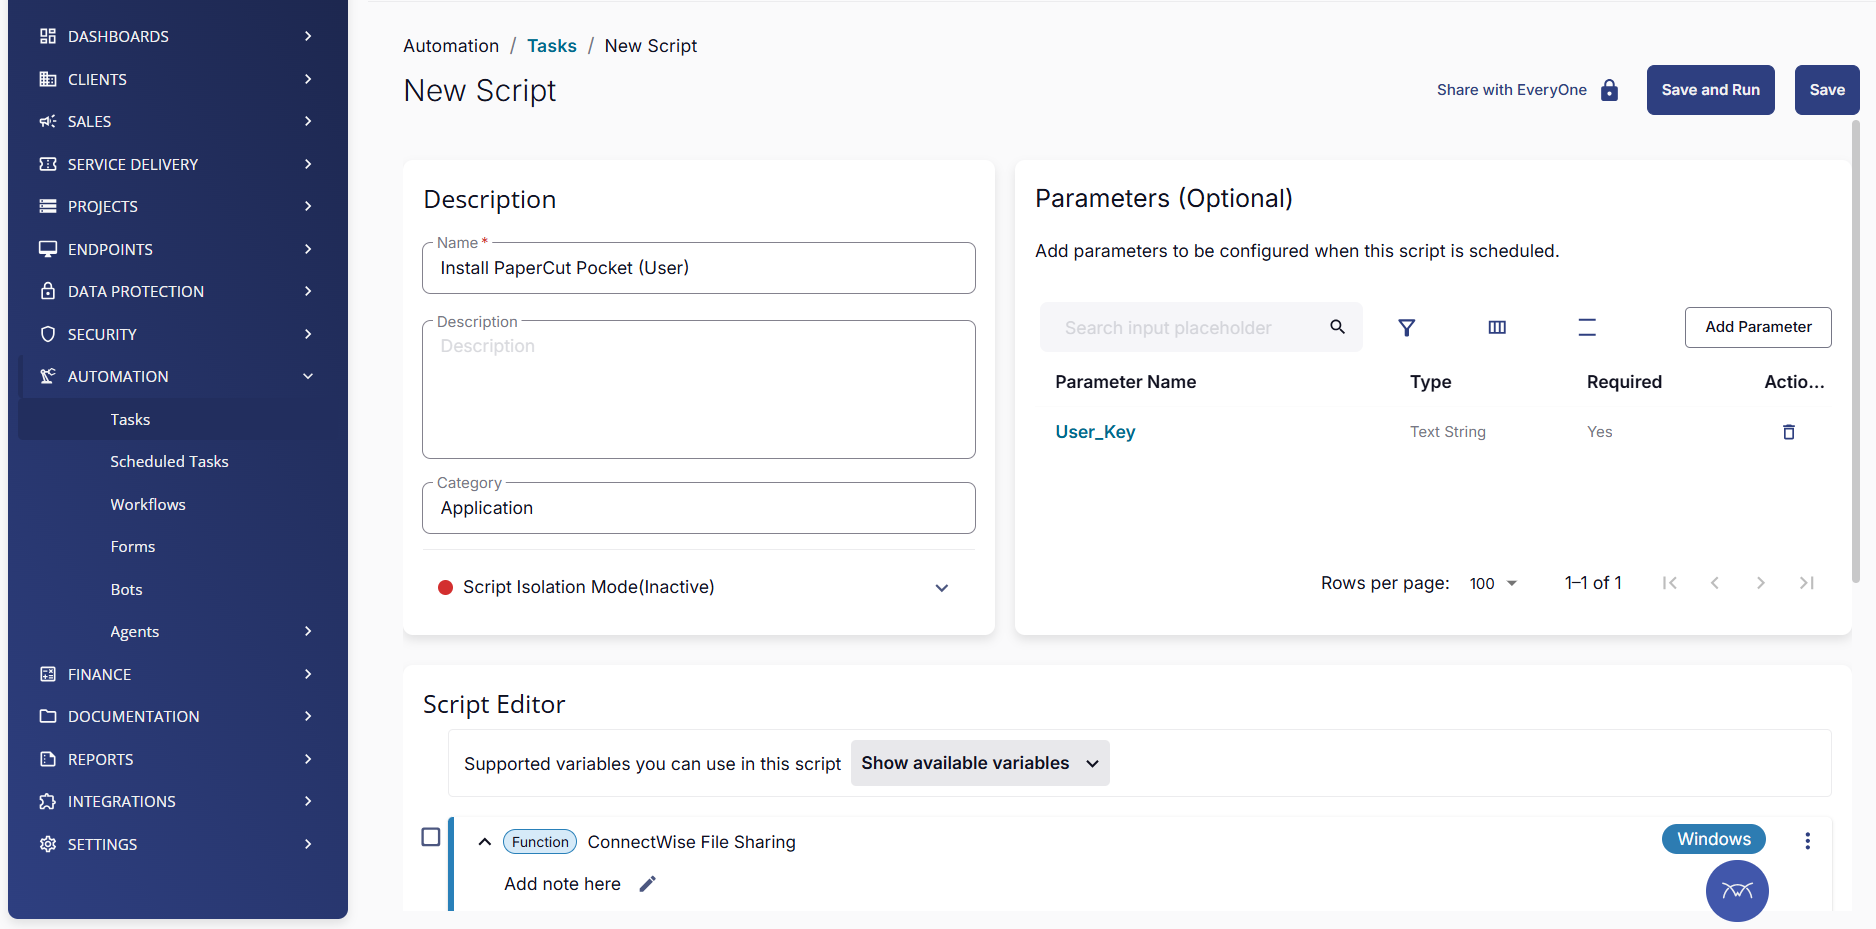Go to Forms under Automation
The image size is (1876, 929).
[133, 547]
